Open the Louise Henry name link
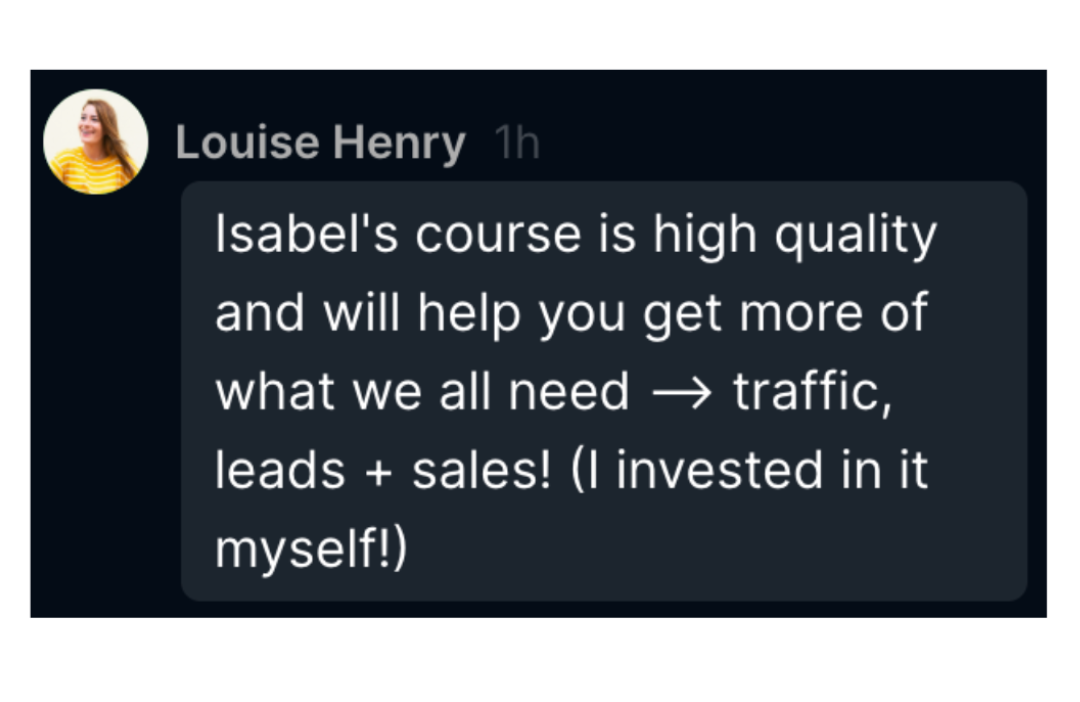The image size is (1080, 702). [x=320, y=143]
